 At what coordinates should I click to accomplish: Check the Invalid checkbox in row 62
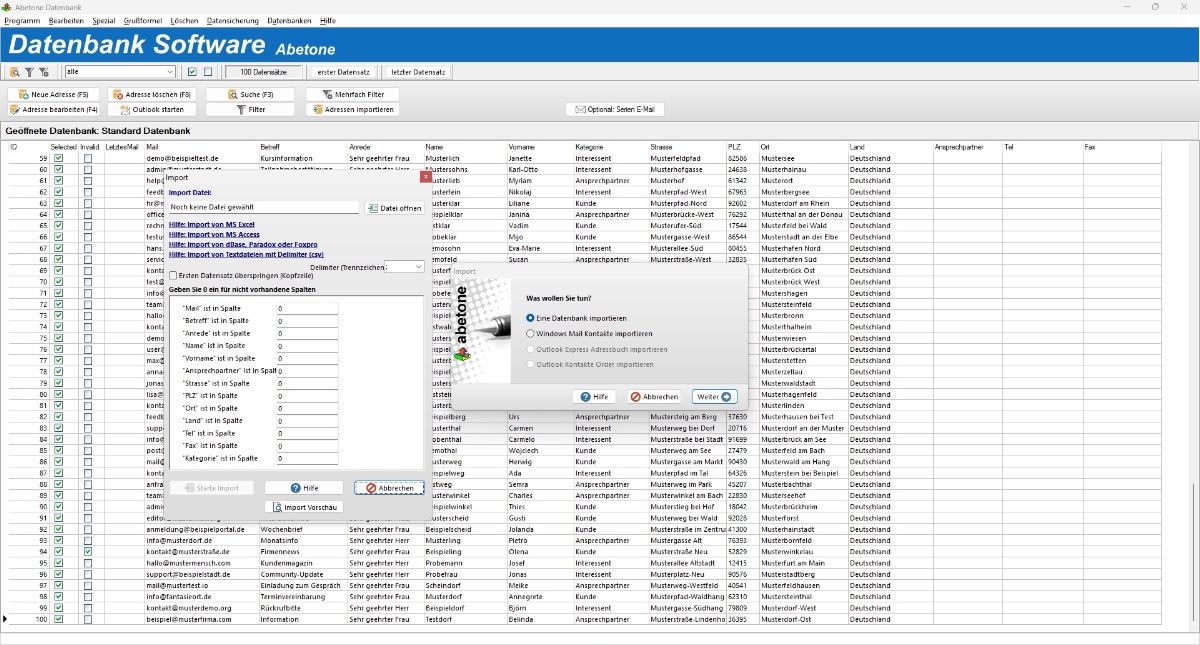[88, 192]
